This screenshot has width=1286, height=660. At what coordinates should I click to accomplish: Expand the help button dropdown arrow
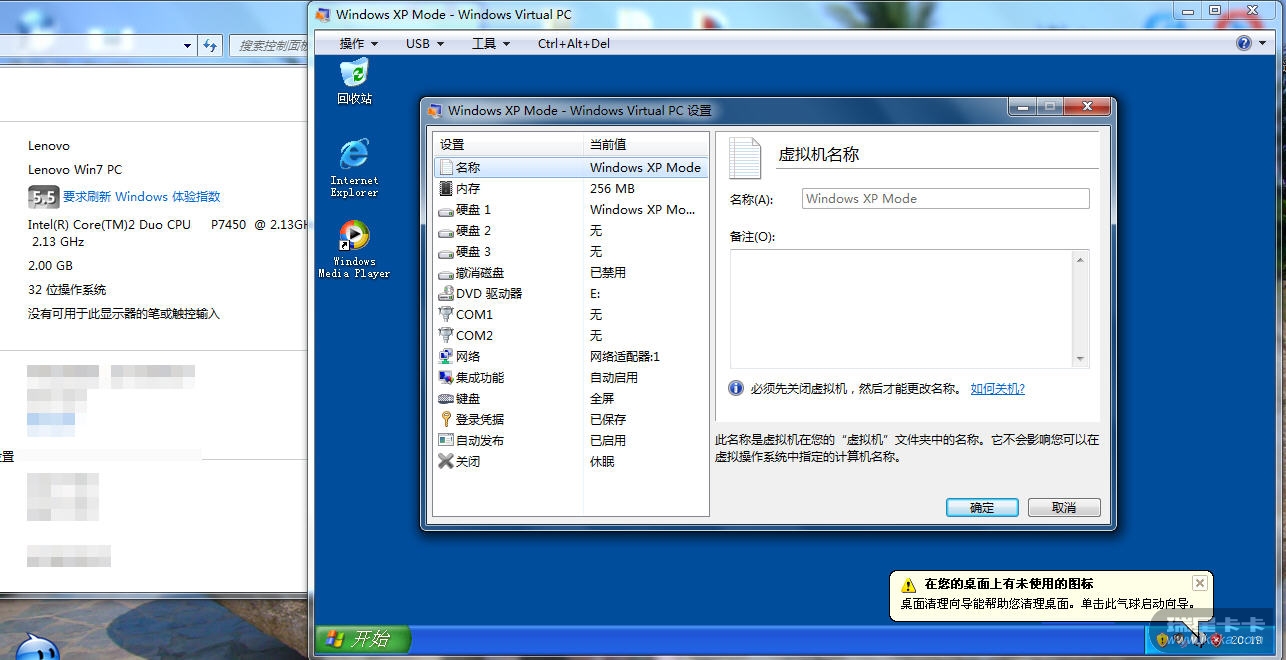point(1262,44)
